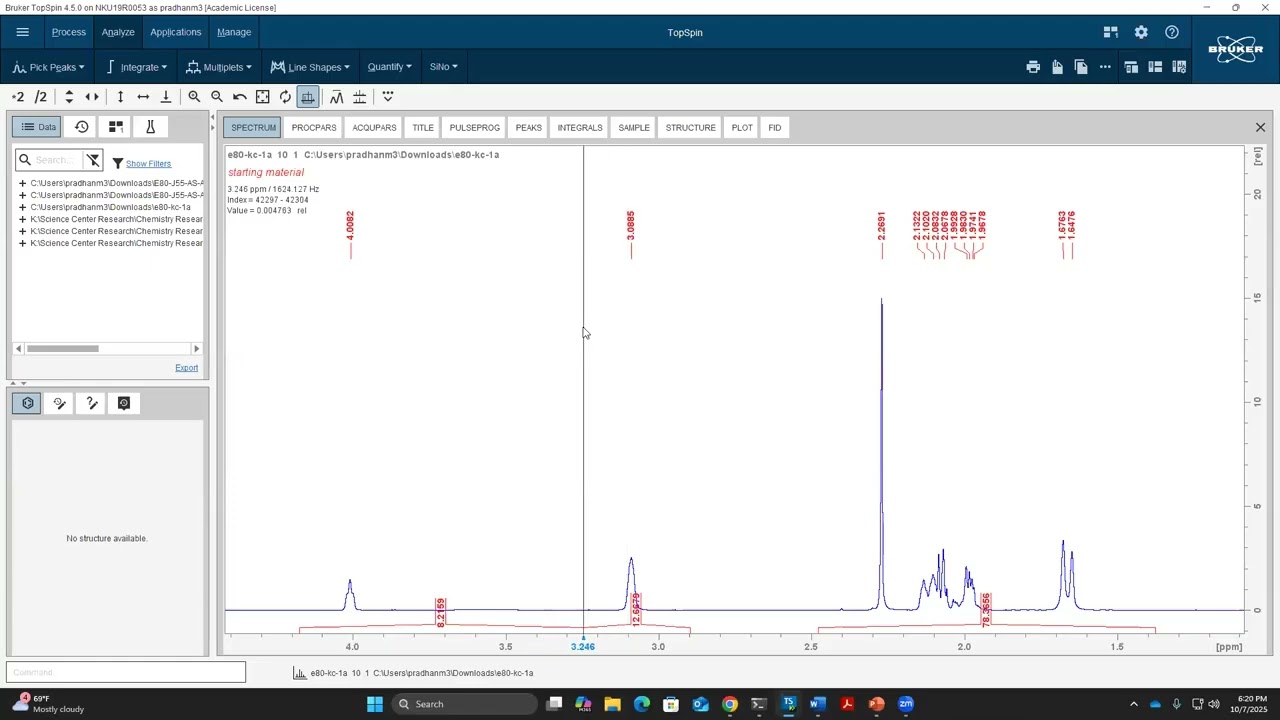Open the Integrate dropdown
Screen dimensions: 1280x720
point(135,67)
